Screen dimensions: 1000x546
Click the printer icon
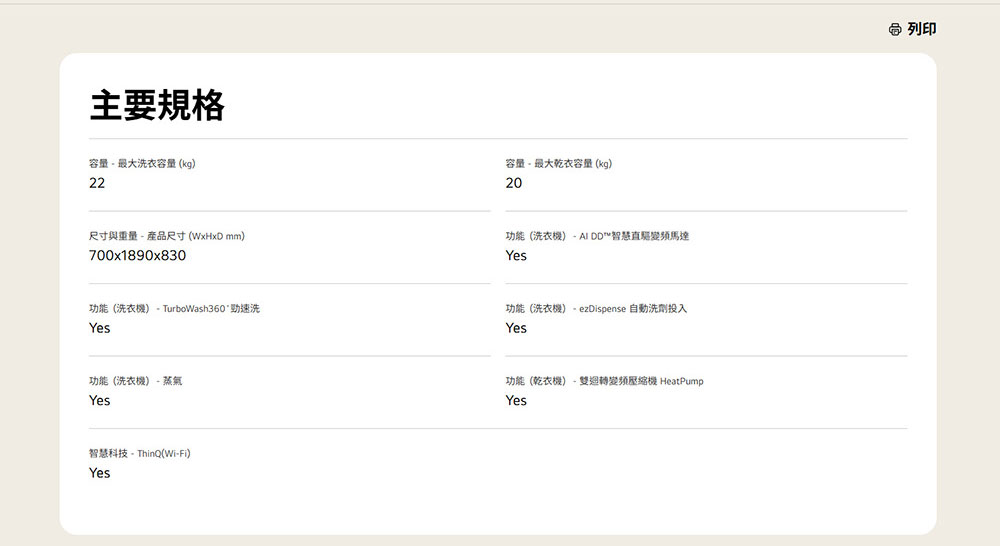tap(895, 30)
